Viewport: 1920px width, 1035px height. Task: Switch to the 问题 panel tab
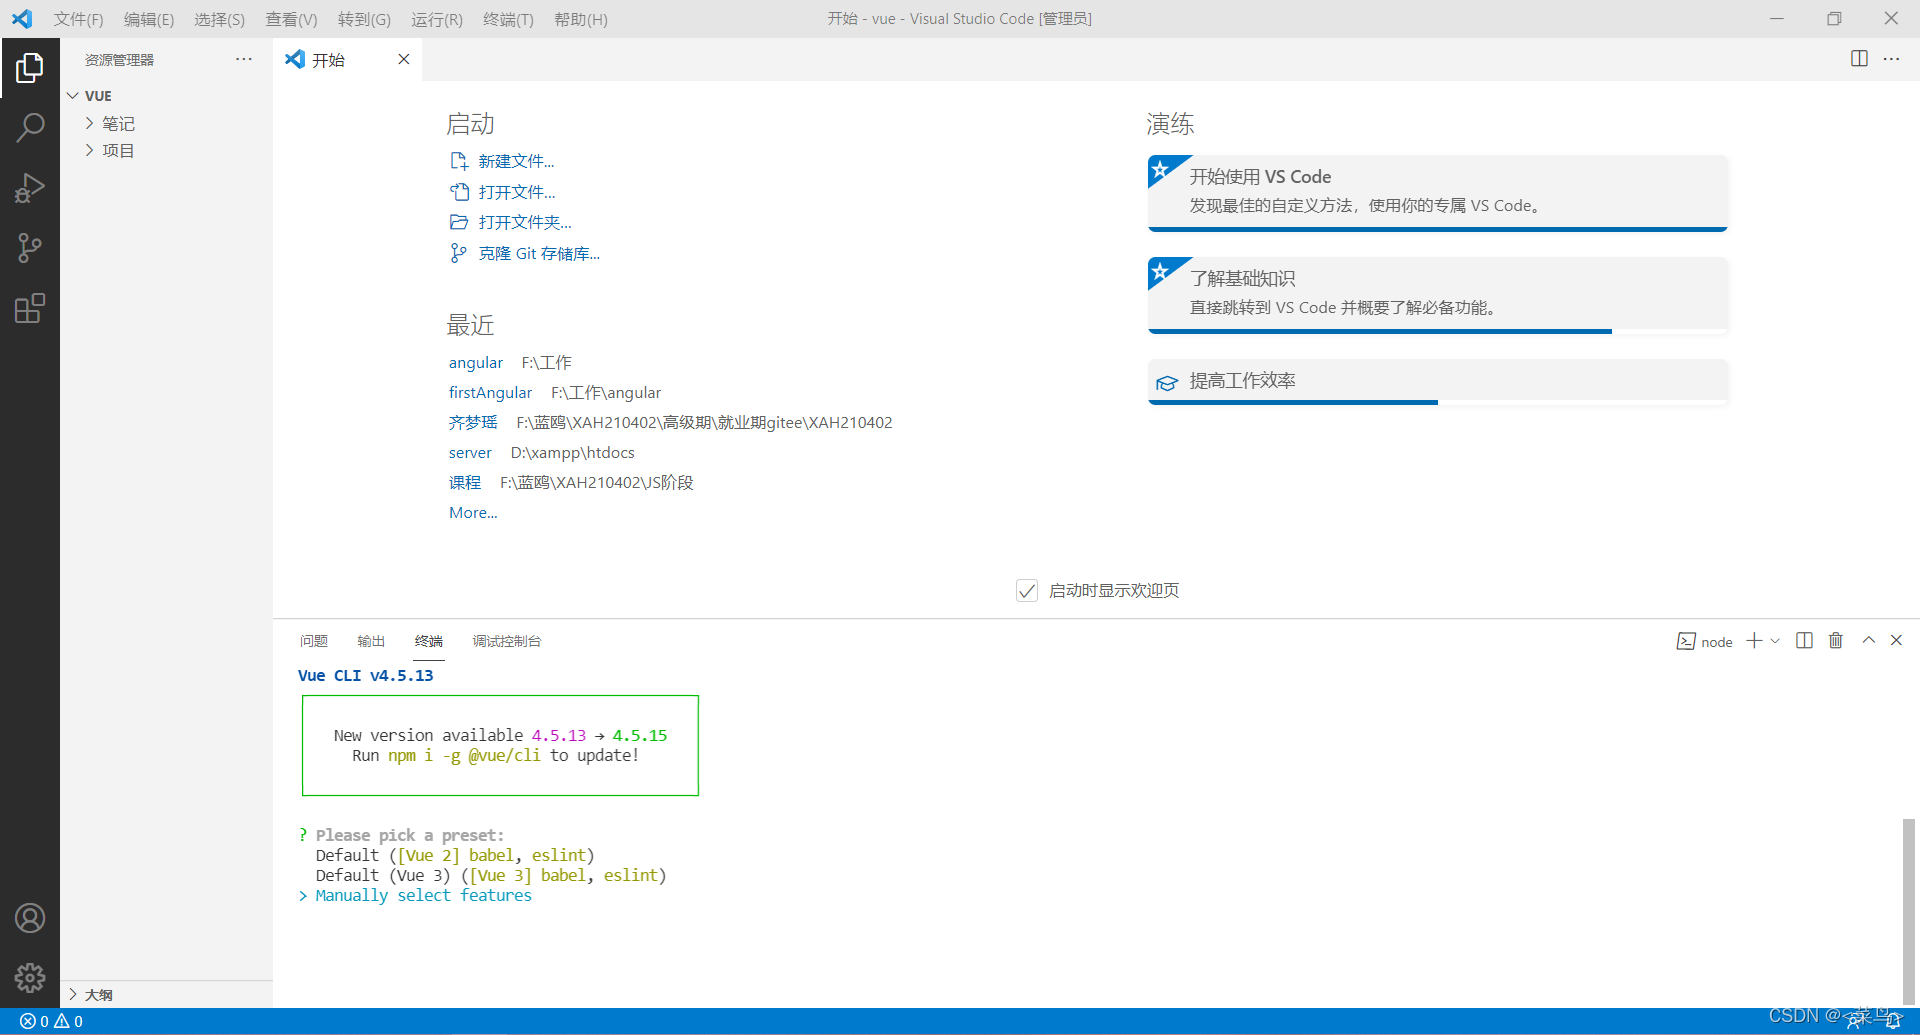(x=314, y=641)
